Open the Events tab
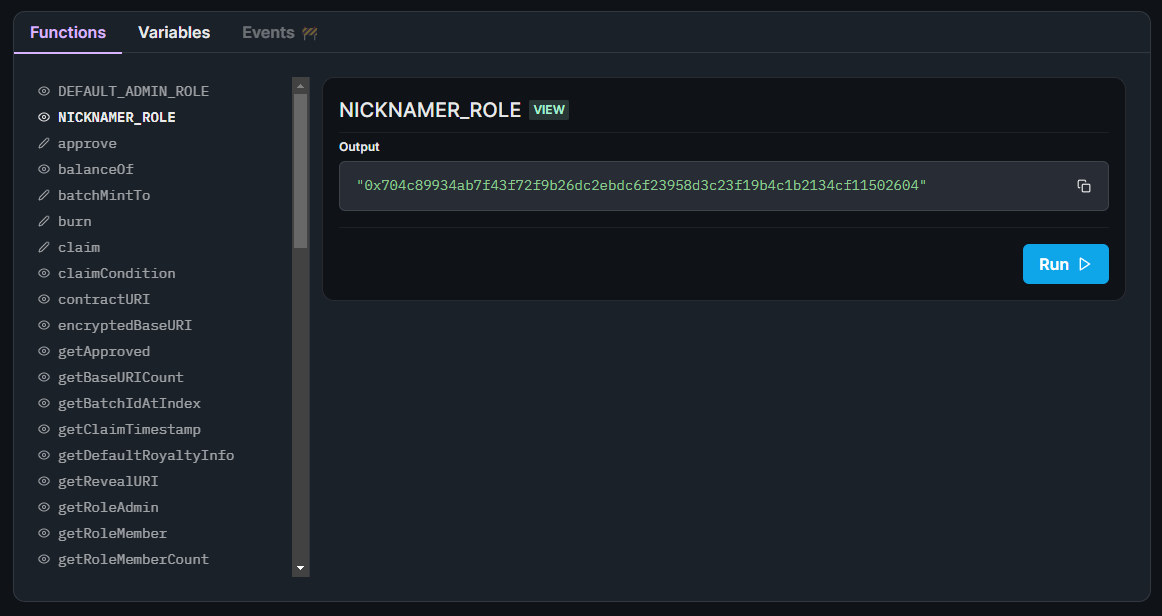 270,32
